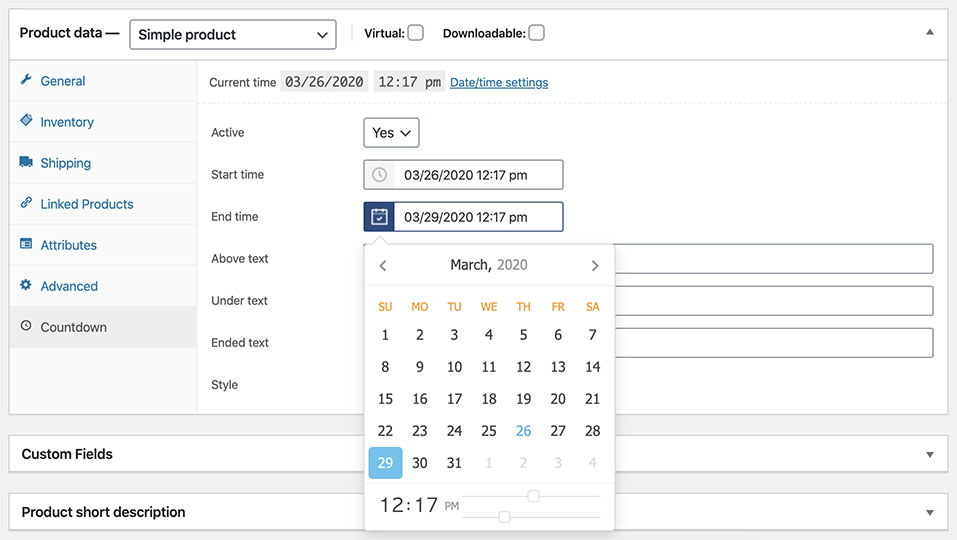
Task: Select day 30 in the calendar
Action: pos(420,463)
